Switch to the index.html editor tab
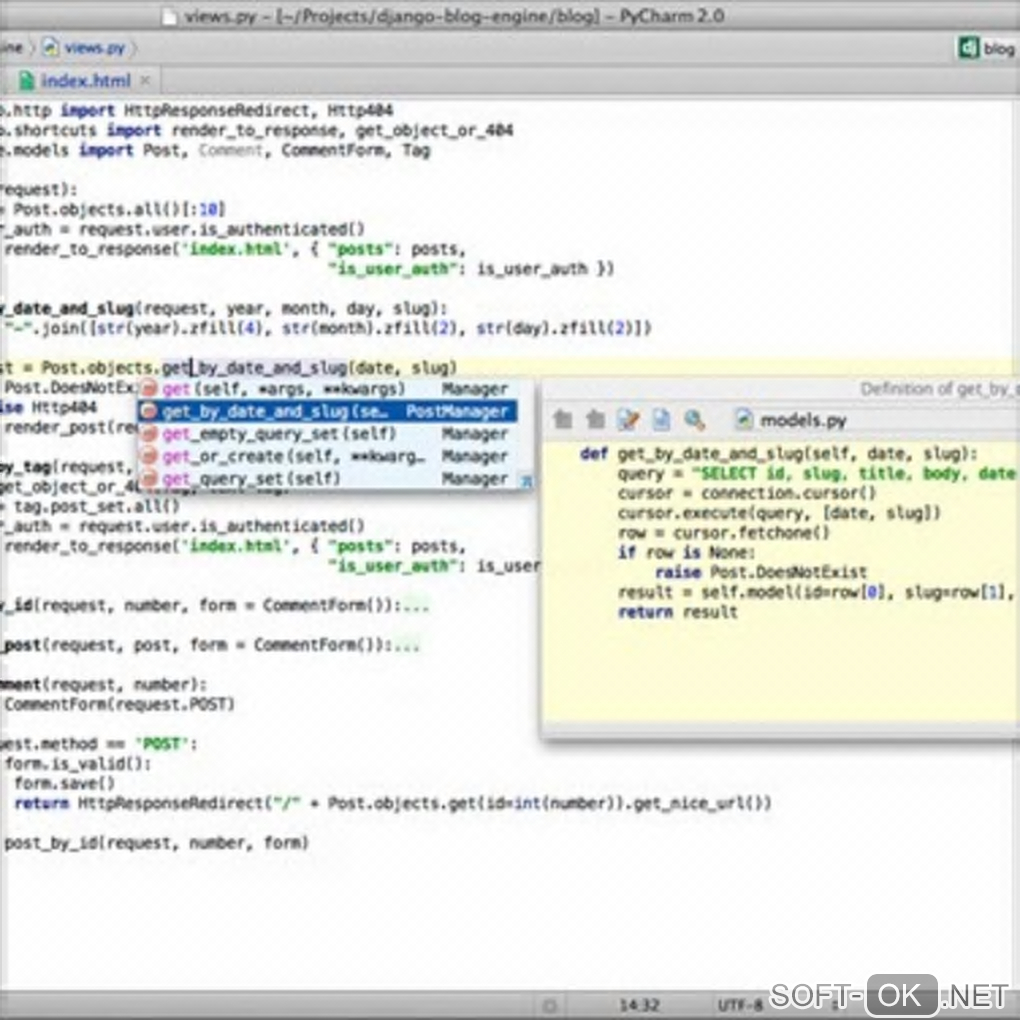 [x=86, y=81]
